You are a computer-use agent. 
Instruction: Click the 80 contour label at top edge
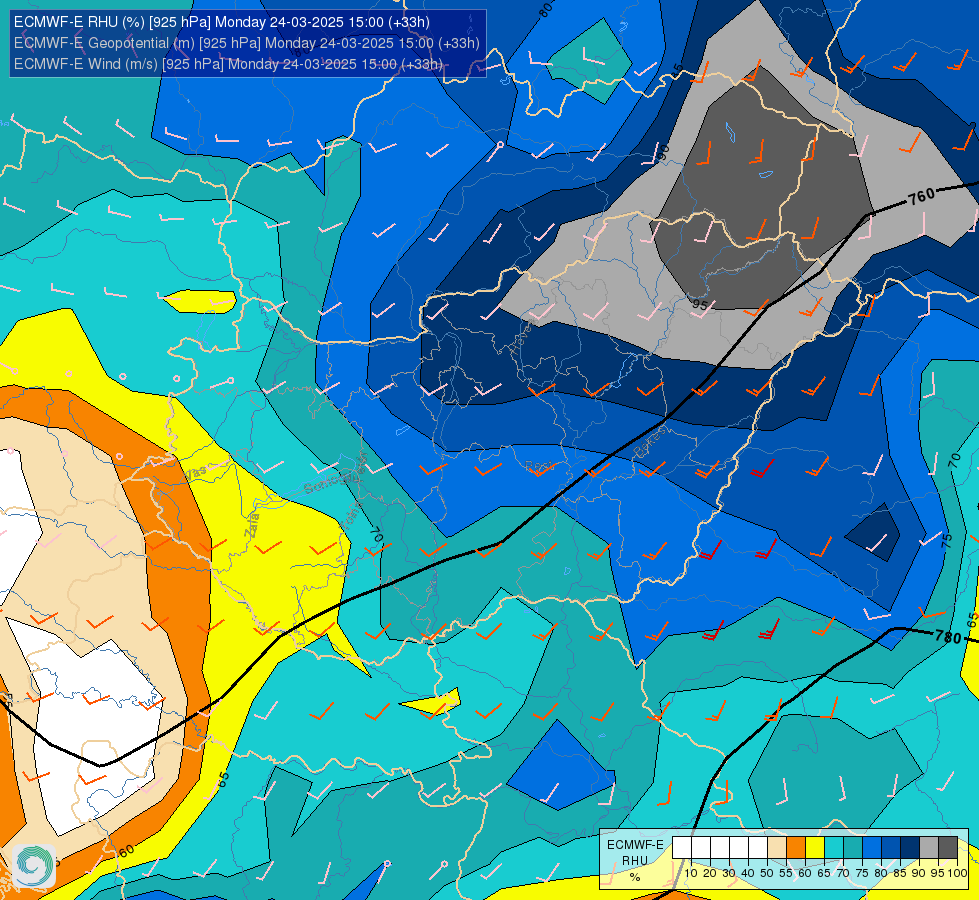546,9
